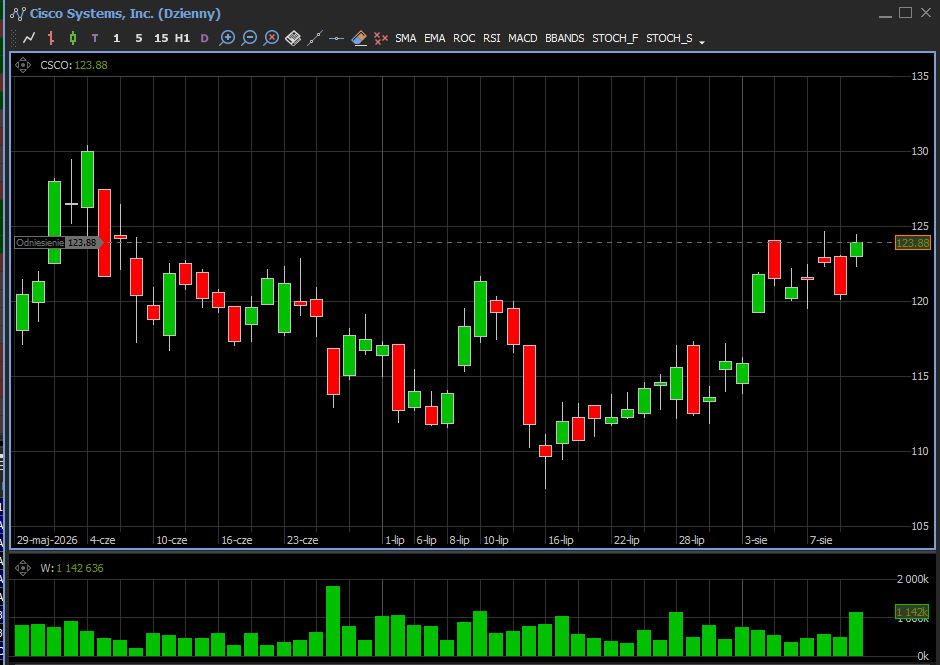Click the 10-lip date label
Viewport: 940px width, 665px height.
click(496, 540)
